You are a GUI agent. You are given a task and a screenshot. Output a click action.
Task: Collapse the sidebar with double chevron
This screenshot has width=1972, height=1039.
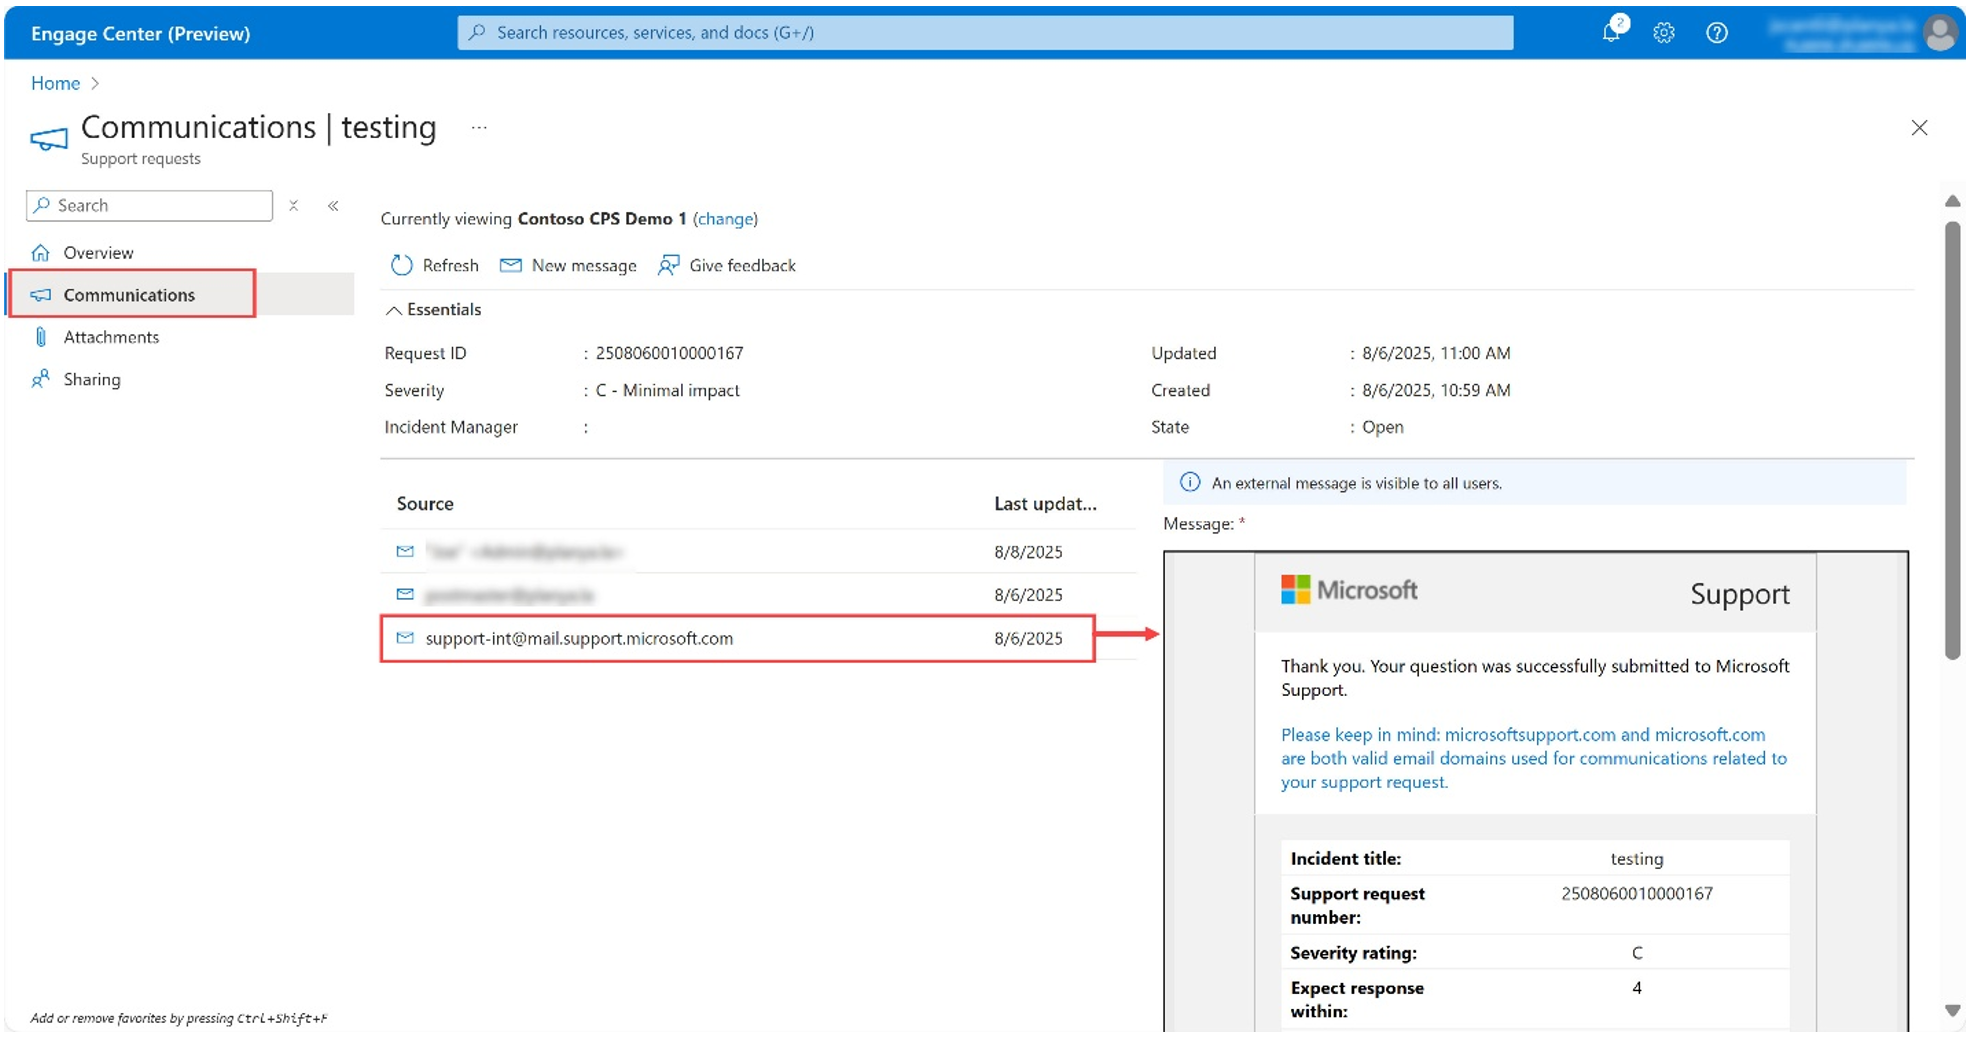333,205
